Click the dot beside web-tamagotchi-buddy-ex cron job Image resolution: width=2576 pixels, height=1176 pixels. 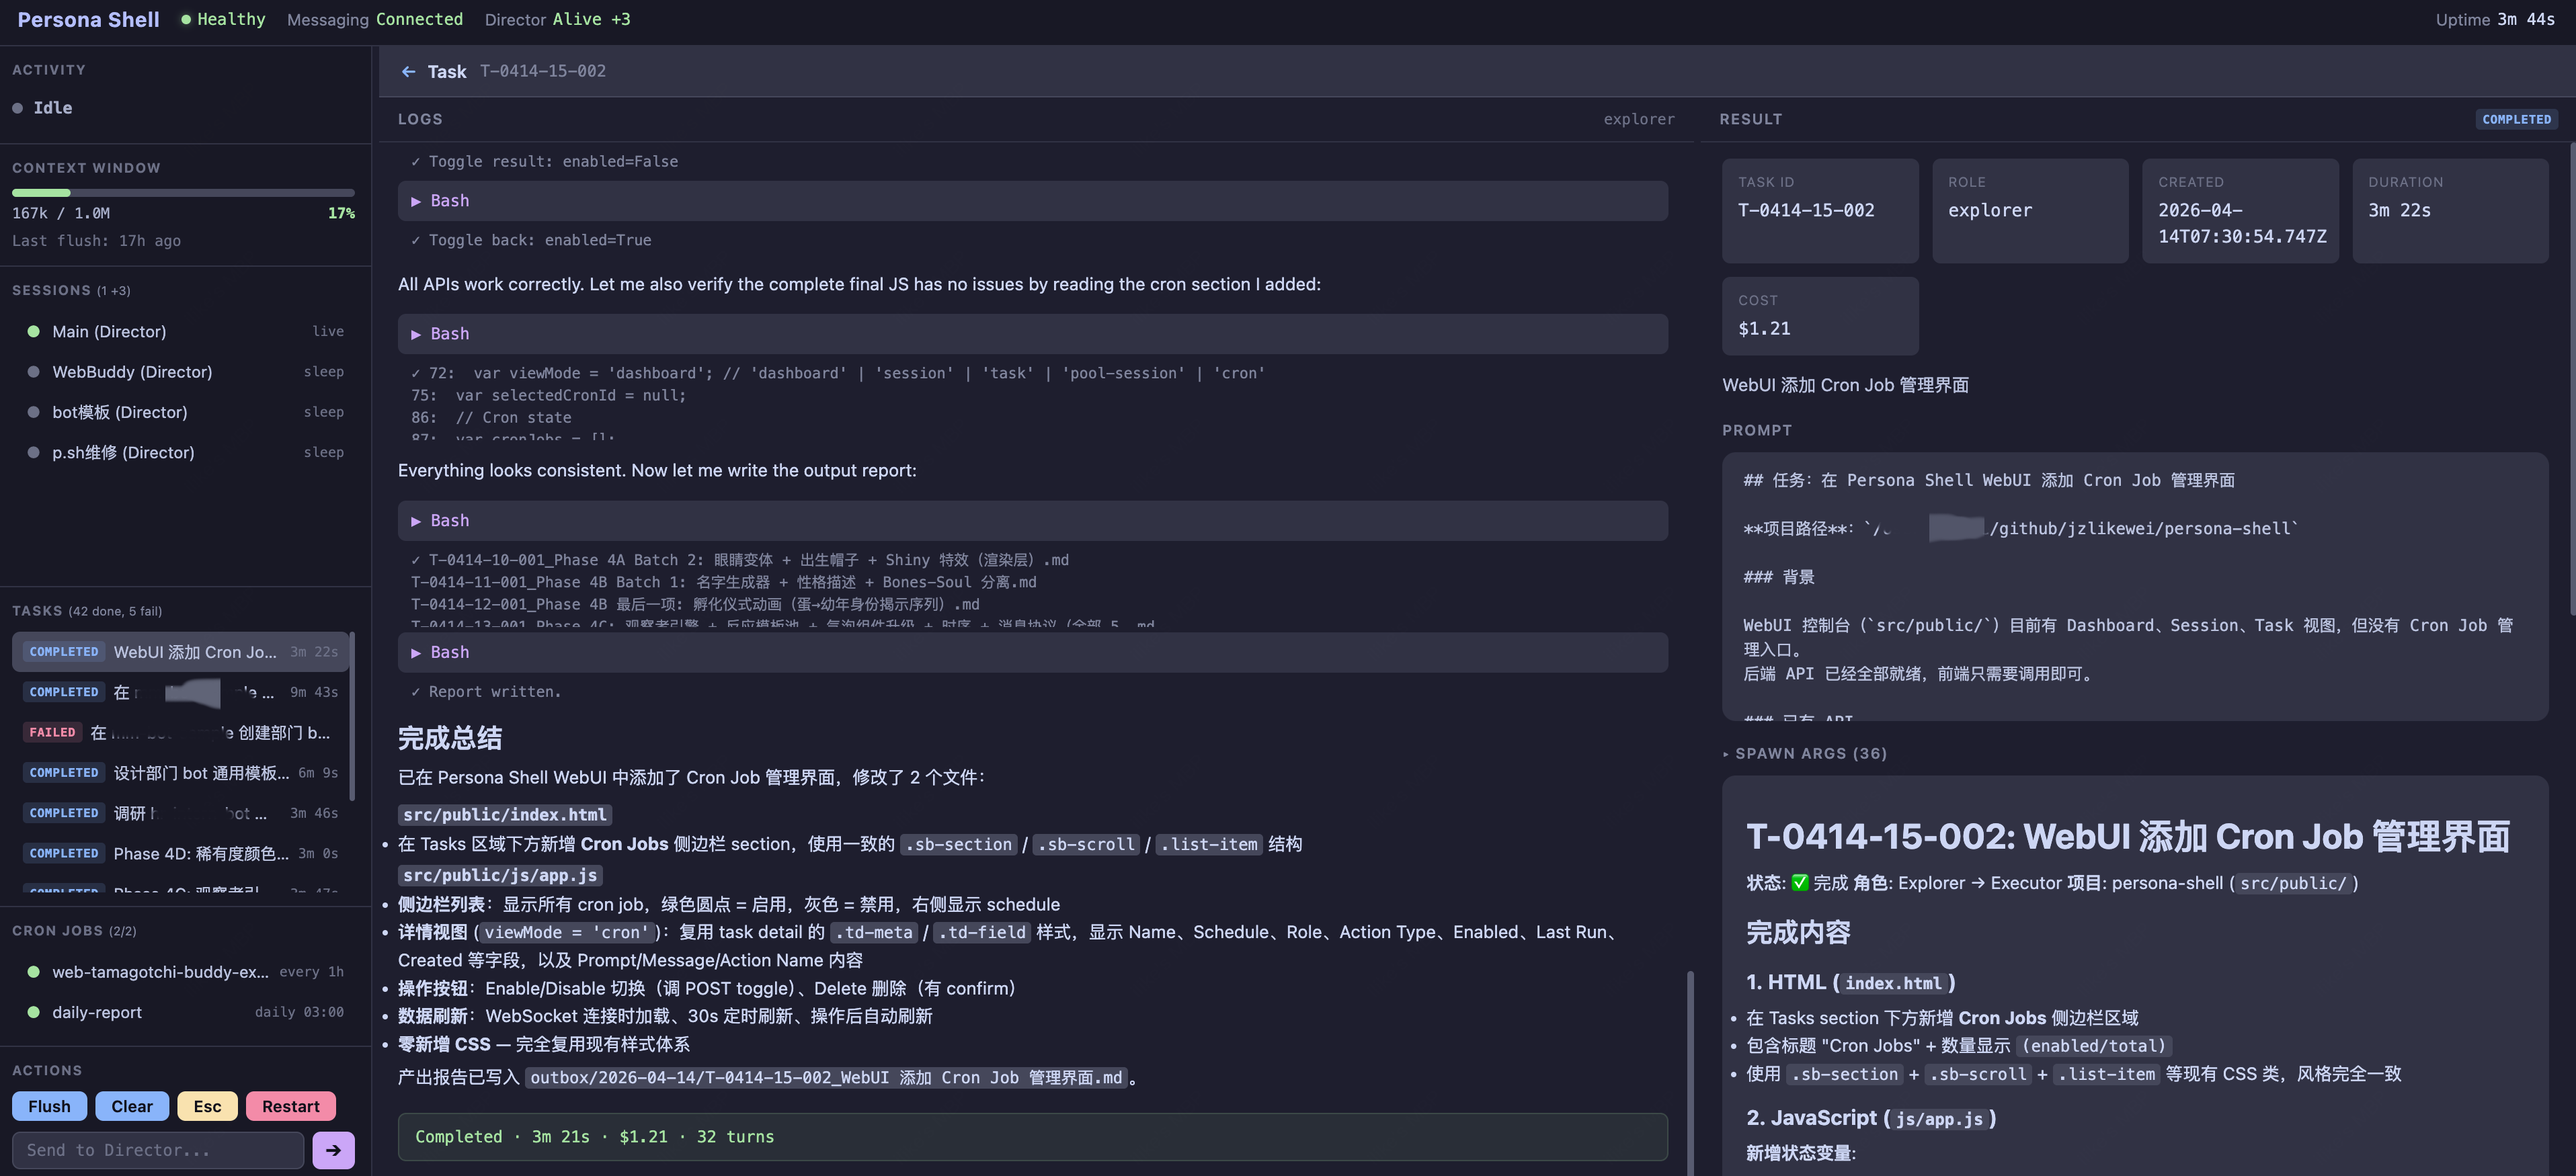coord(33,971)
